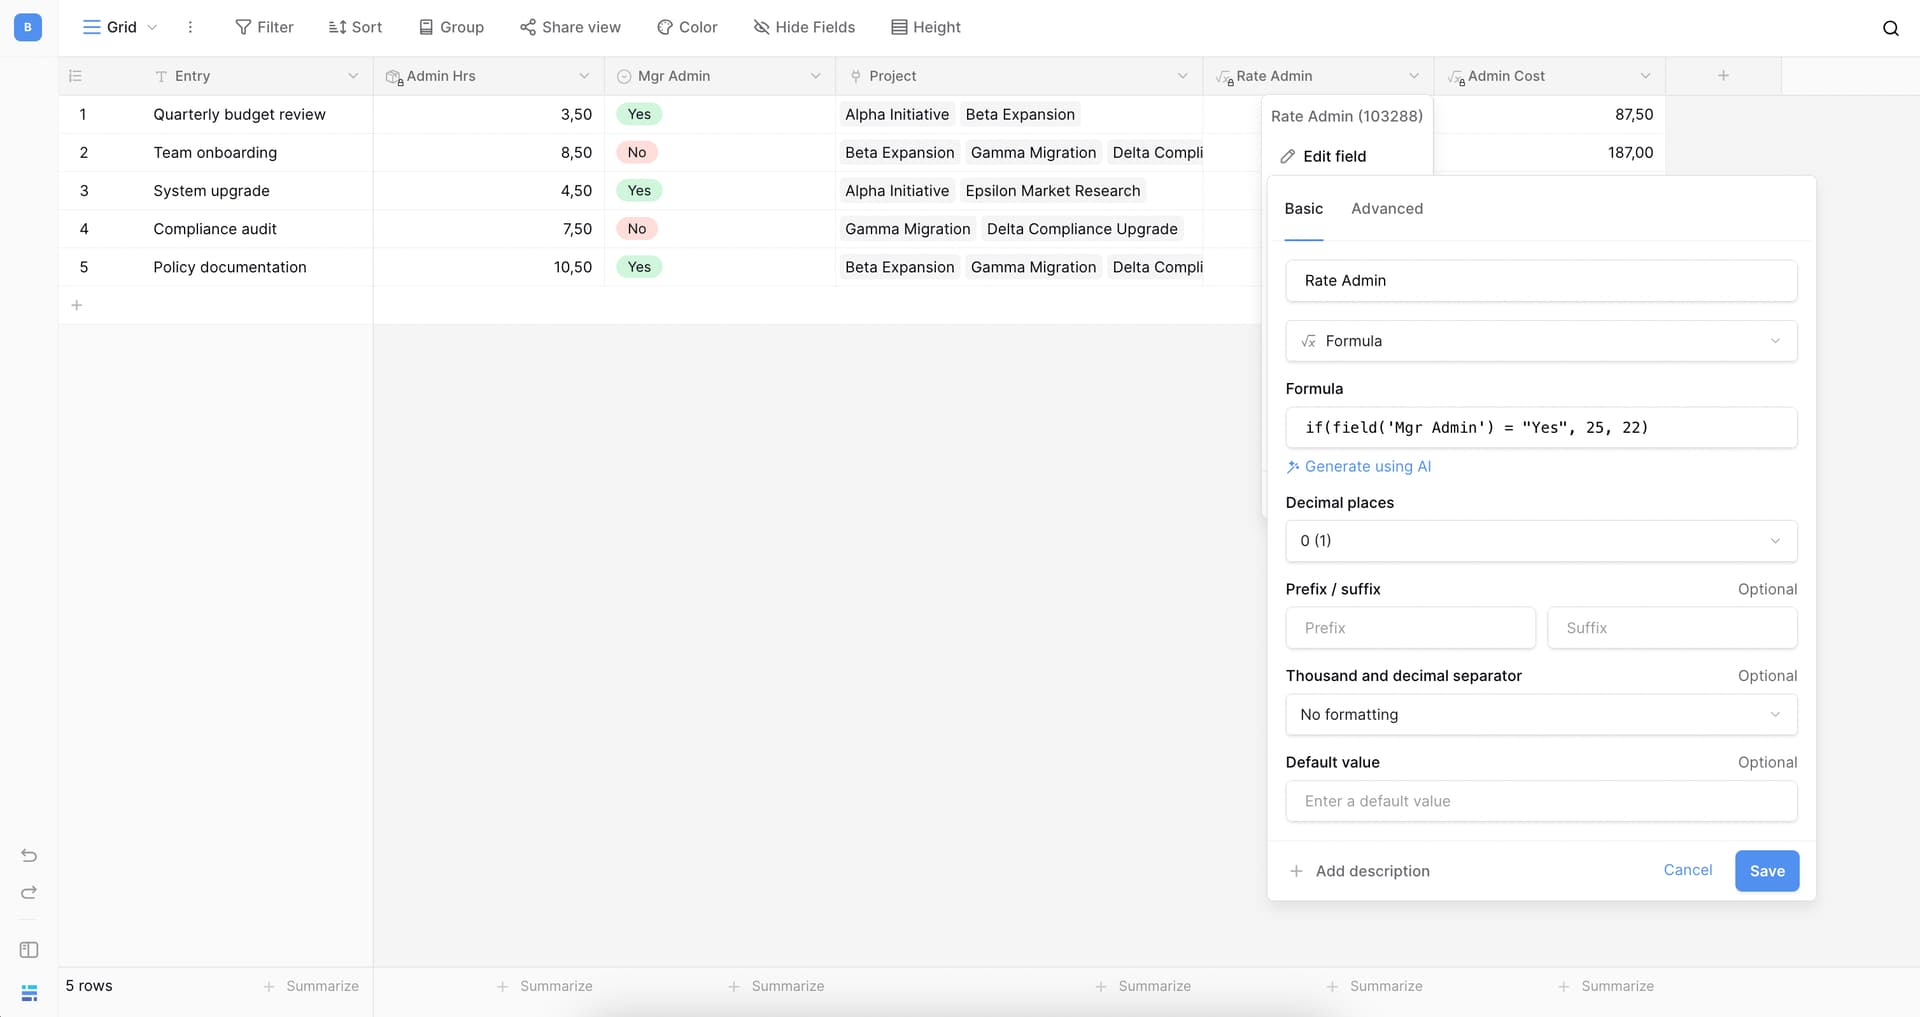This screenshot has height=1017, width=1920.
Task: Switch to the Advanced tab
Action: (x=1386, y=209)
